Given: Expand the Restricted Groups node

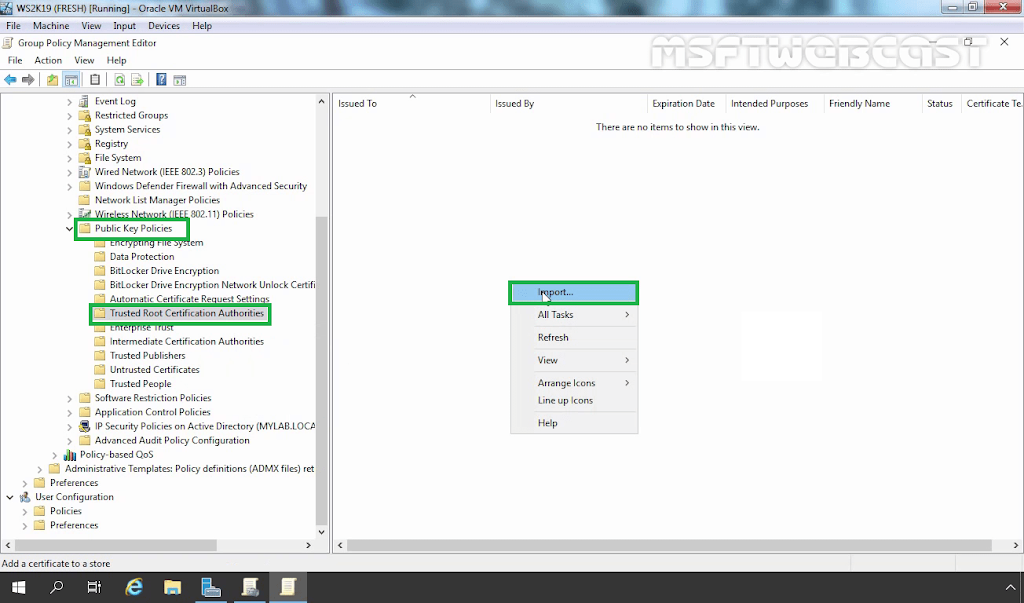Looking at the screenshot, I should click(69, 116).
